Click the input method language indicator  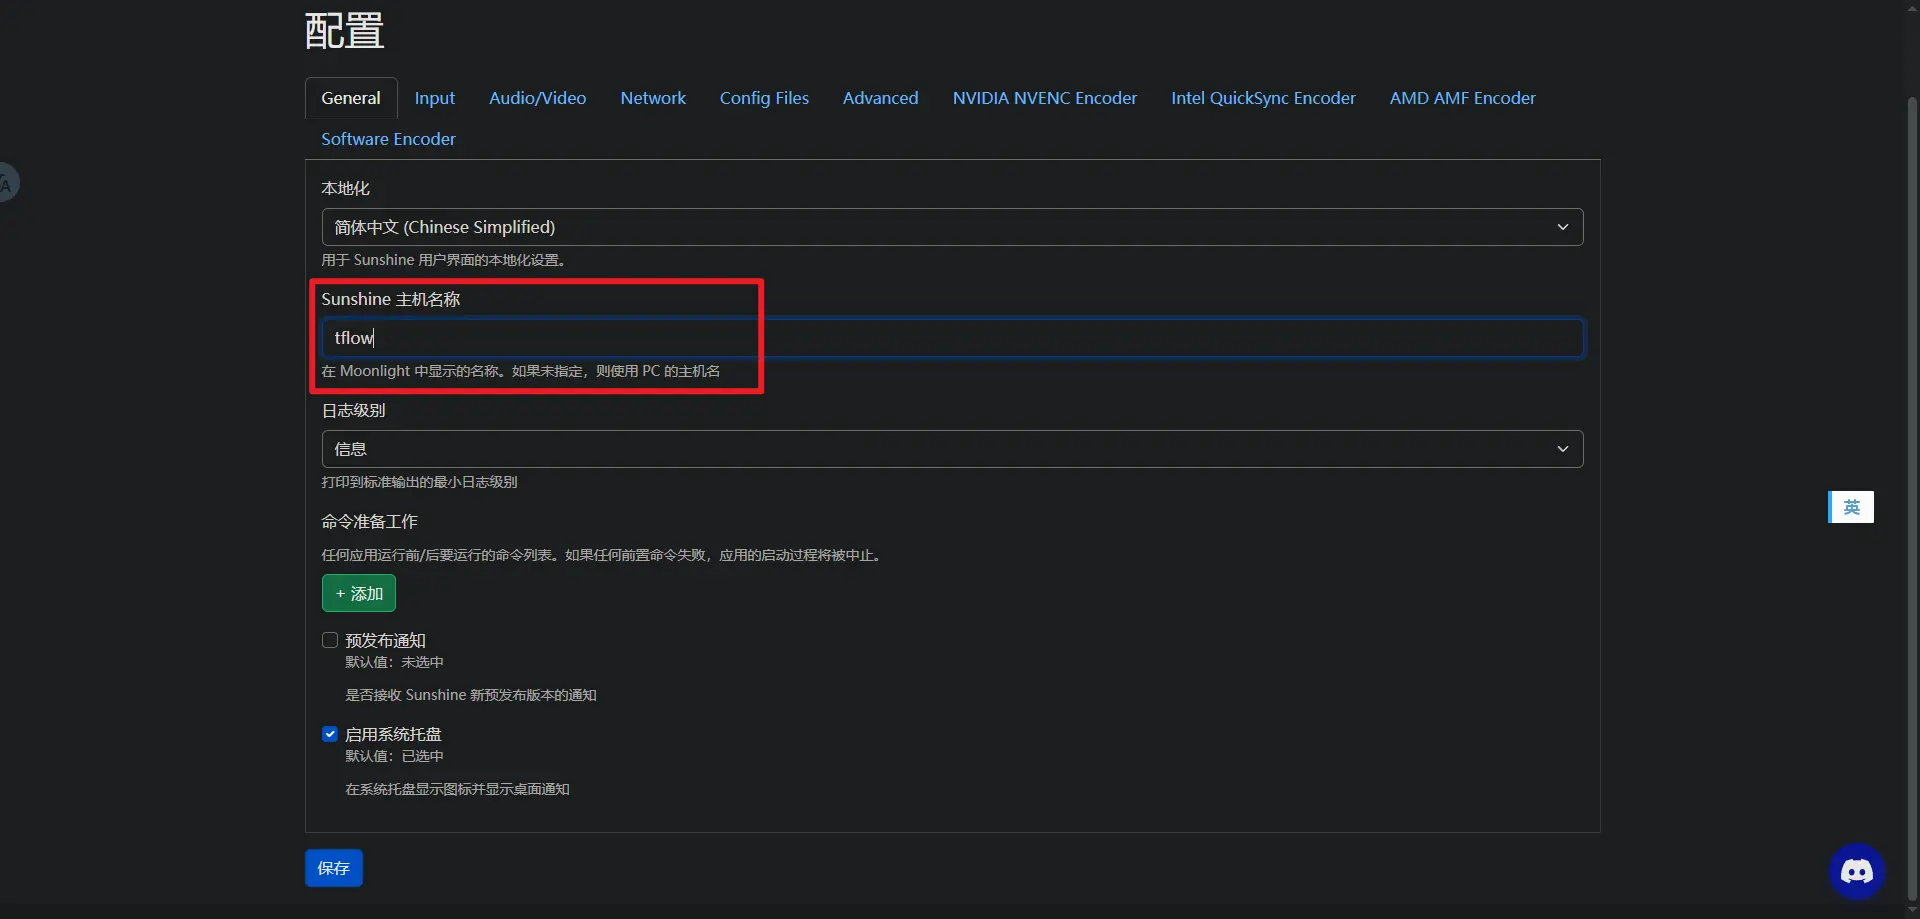click(1851, 507)
